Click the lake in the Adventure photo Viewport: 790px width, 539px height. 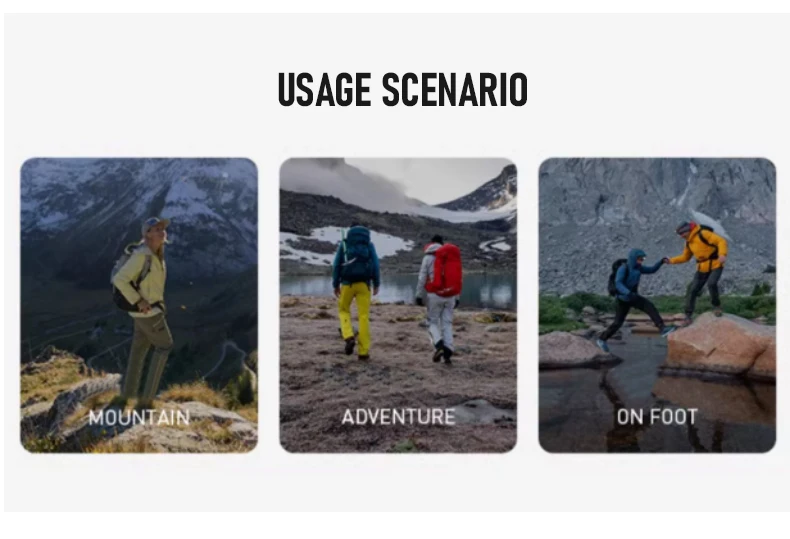[398, 289]
